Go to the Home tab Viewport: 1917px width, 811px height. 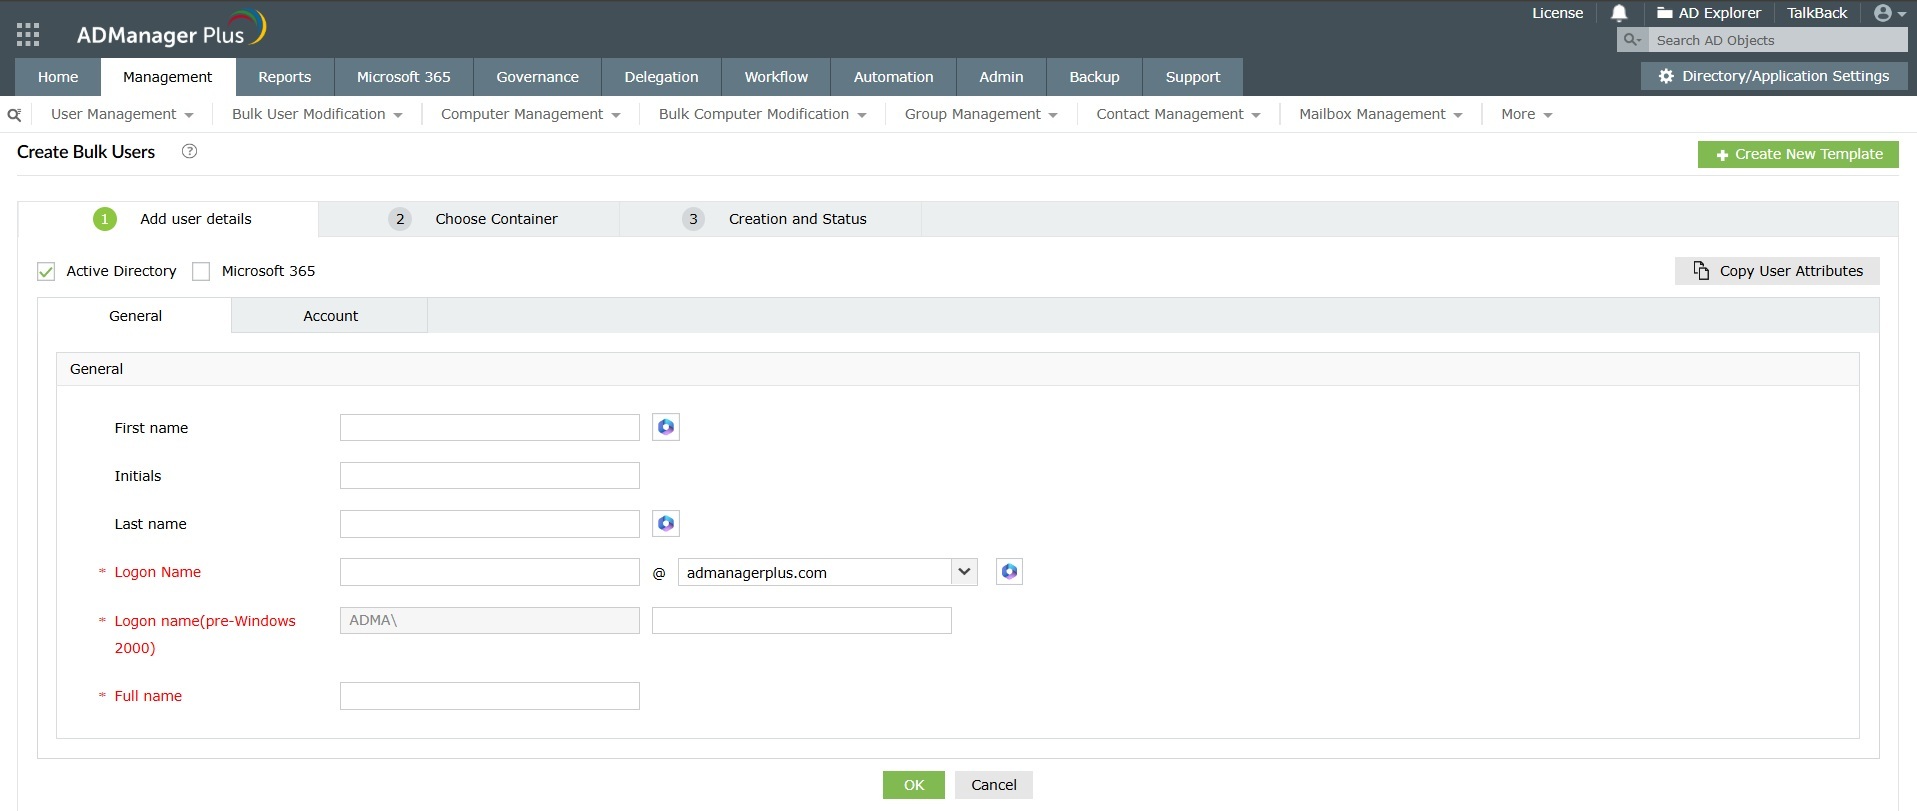[58, 77]
